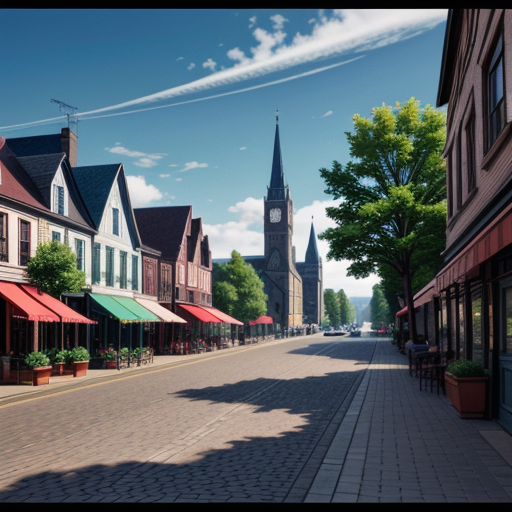Select the small round tree by the left shops
This screenshot has height=512, width=512.
[55, 268]
